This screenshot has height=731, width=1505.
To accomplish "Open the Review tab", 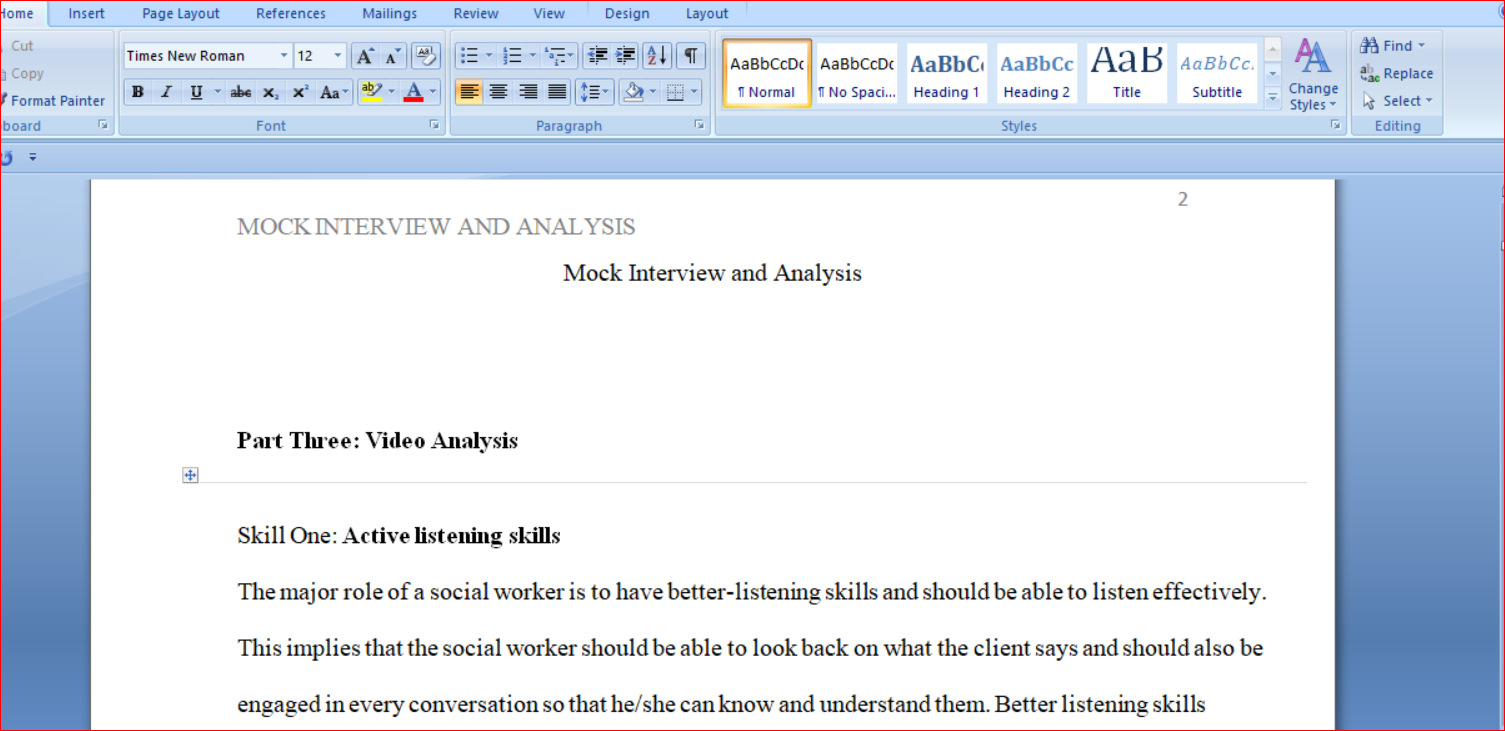I will click(x=476, y=13).
